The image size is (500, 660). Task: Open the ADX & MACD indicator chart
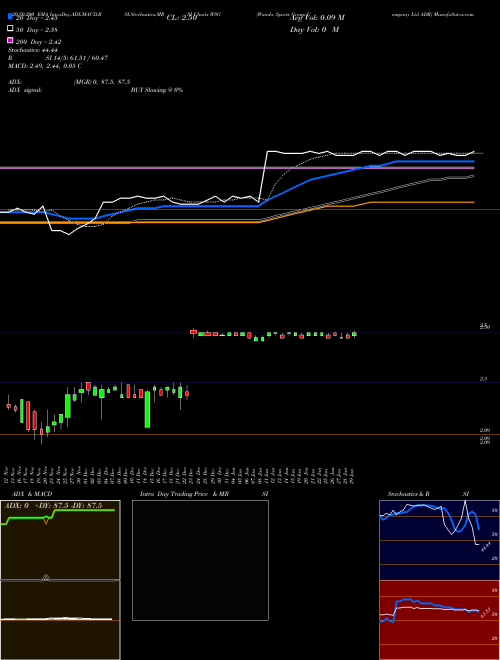tap(60, 580)
